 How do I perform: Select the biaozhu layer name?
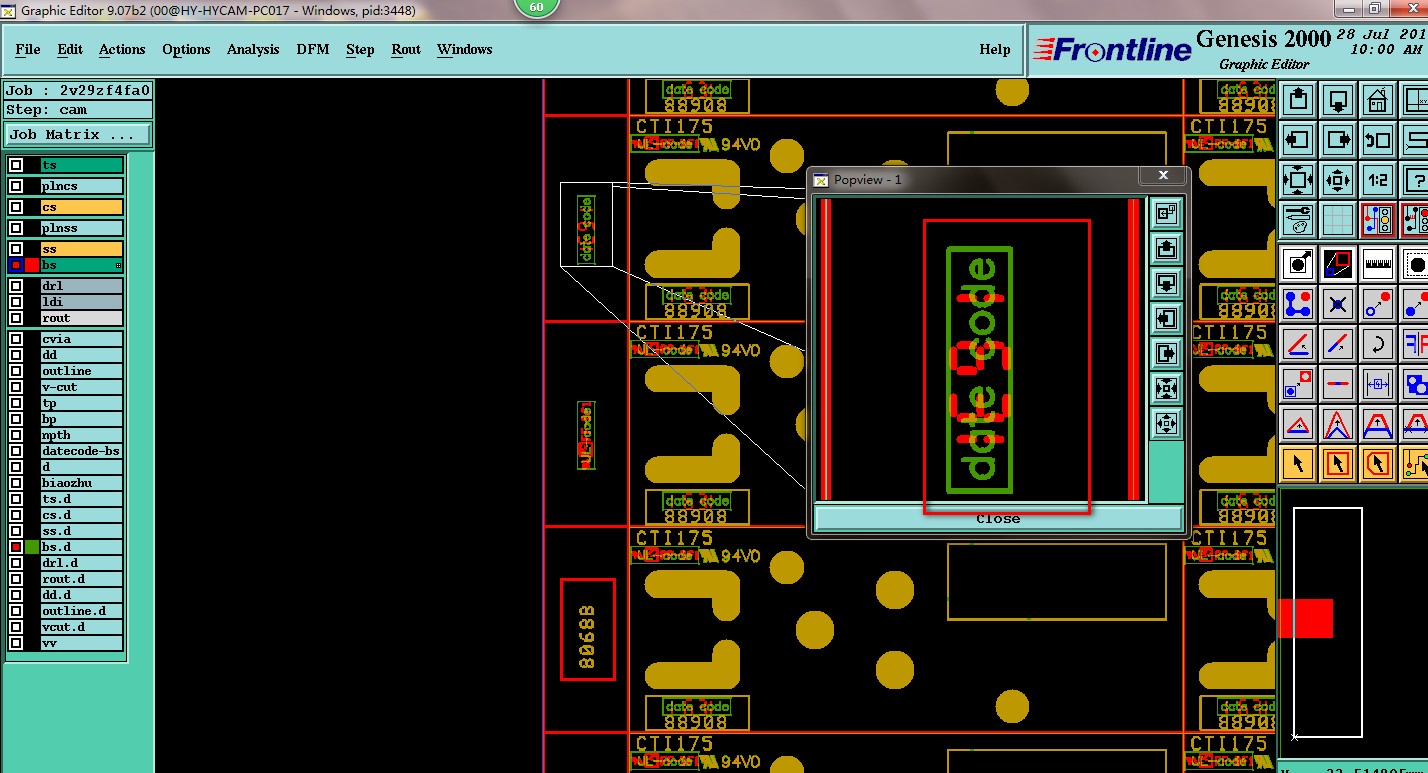coord(82,483)
